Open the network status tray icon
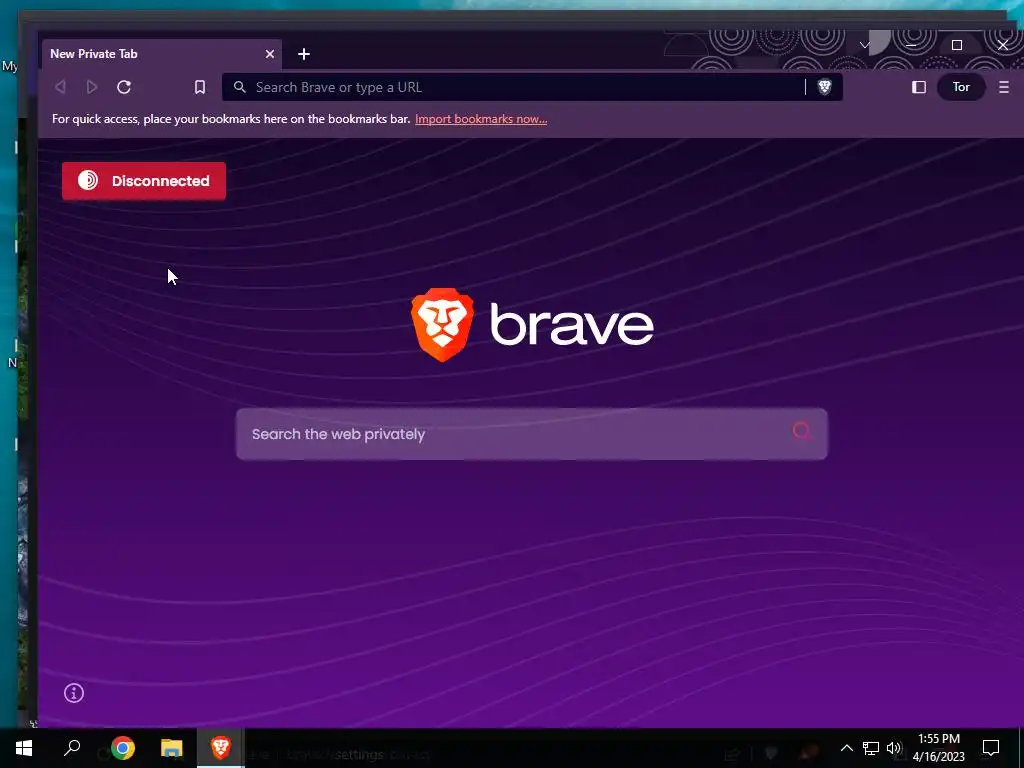Image resolution: width=1024 pixels, height=768 pixels. tap(871, 748)
